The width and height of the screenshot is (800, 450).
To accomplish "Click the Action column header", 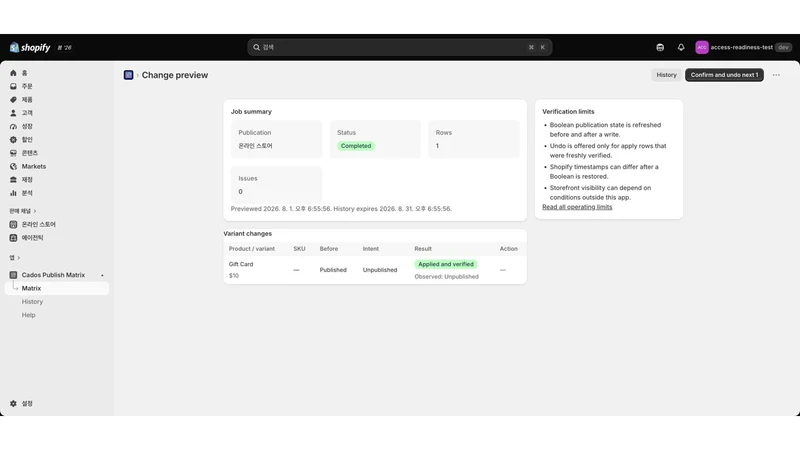I will point(509,249).
